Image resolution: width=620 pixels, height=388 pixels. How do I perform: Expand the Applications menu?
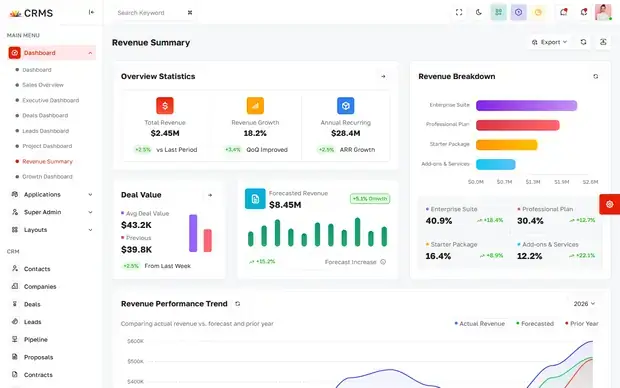[52, 195]
